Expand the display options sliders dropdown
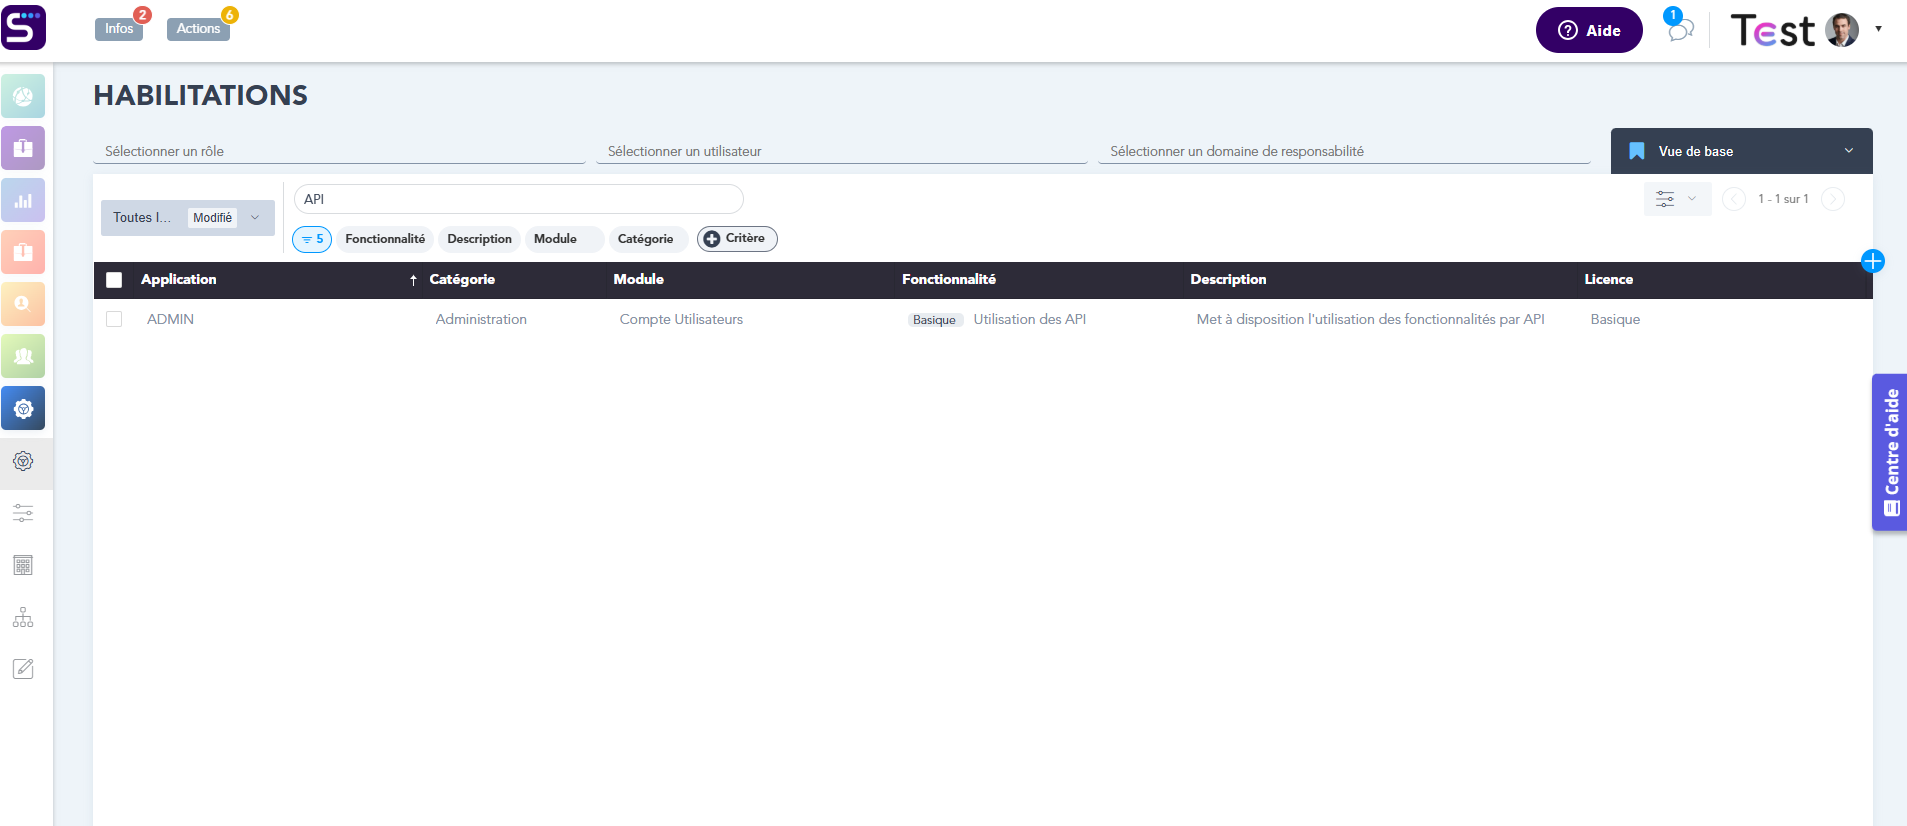Viewport: 1907px width, 826px height. [x=1676, y=199]
